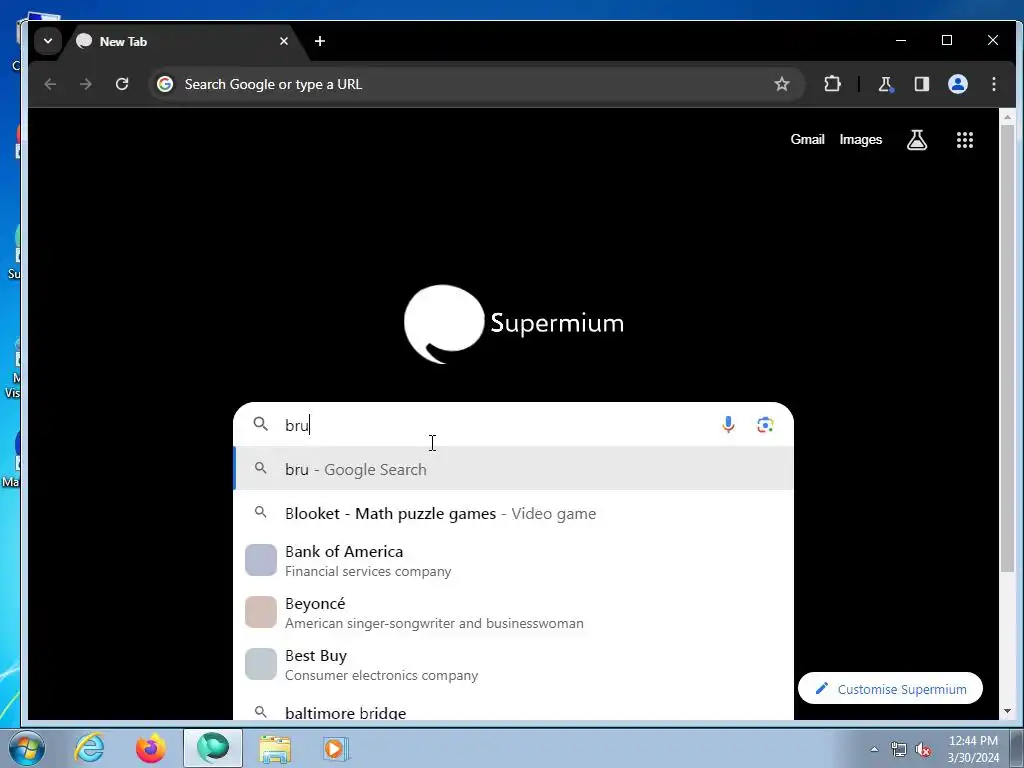Click the scrollbar down arrow
This screenshot has height=768, width=1024.
1007,711
